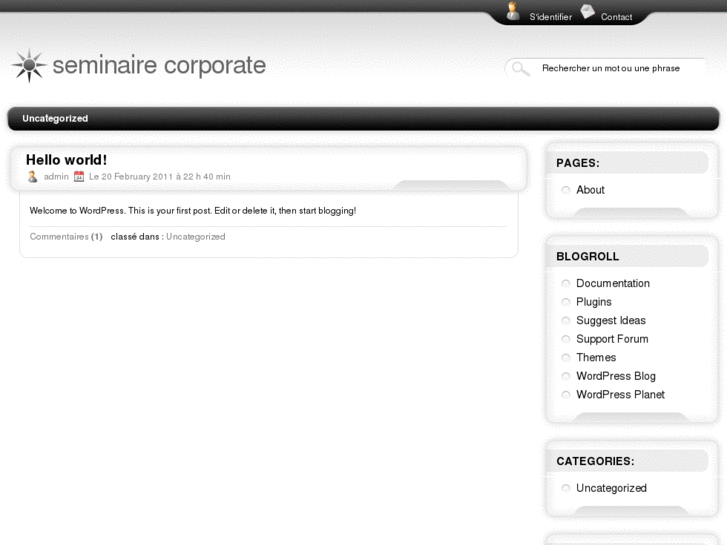The width and height of the screenshot is (727, 545).
Task: Click the user icon beside S'identifier
Action: pos(512,11)
